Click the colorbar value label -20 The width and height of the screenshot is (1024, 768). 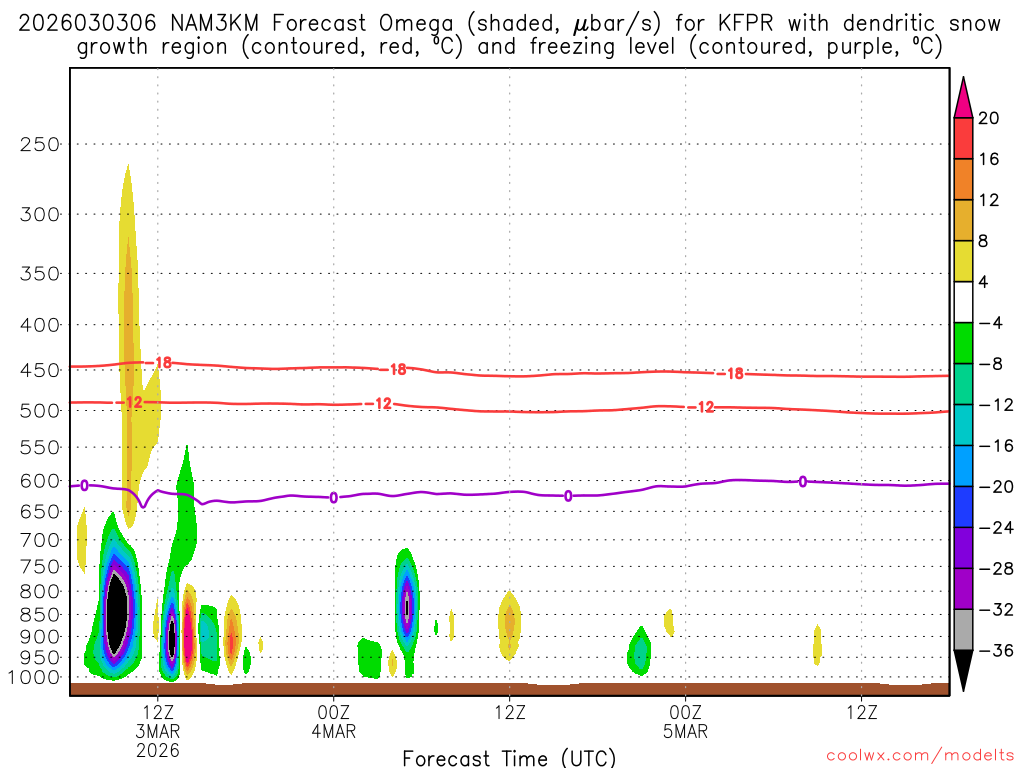click(995, 487)
